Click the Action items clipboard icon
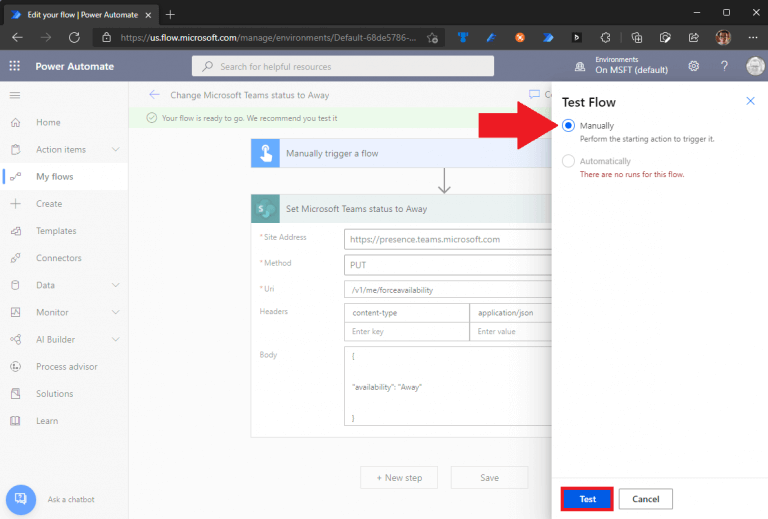This screenshot has height=519, width=768. (16, 149)
